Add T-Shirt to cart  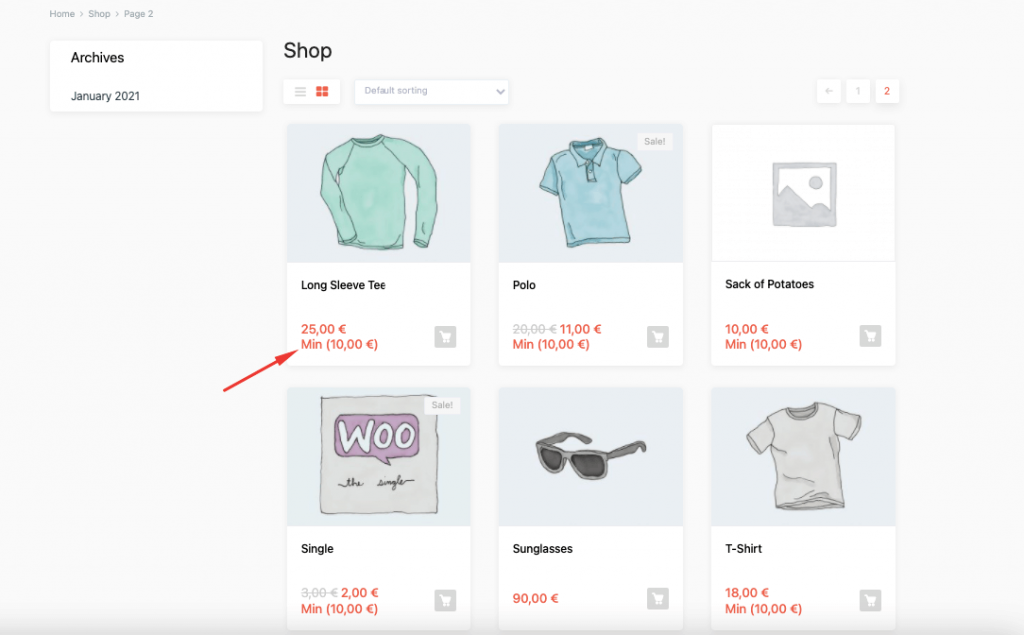pos(869,600)
